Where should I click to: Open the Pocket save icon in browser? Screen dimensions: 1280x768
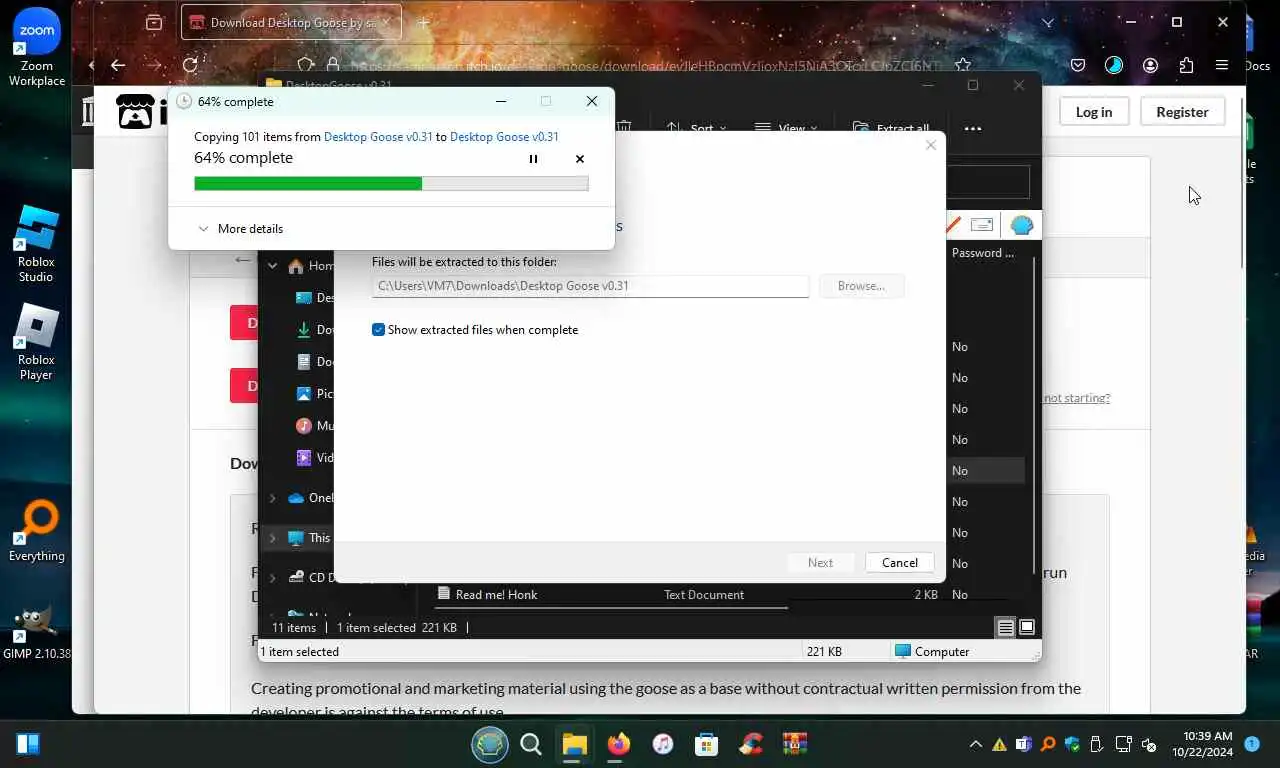(x=1078, y=65)
